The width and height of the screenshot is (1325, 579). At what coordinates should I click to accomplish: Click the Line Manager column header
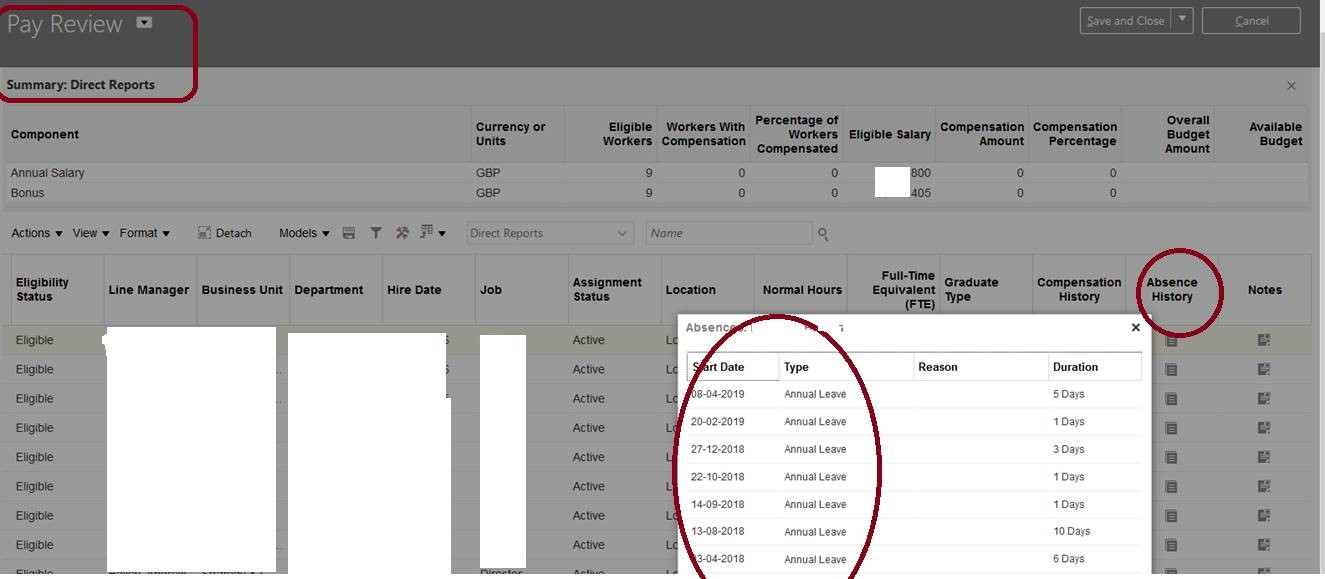(x=150, y=290)
